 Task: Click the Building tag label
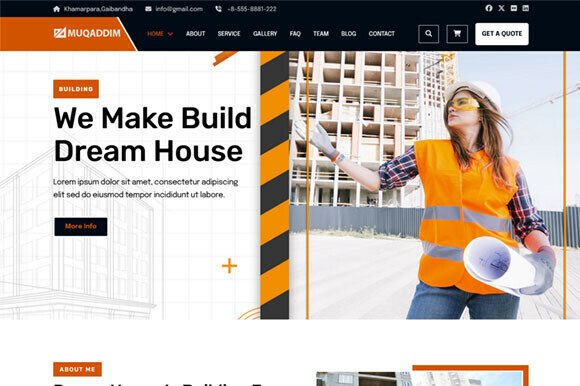(76, 89)
